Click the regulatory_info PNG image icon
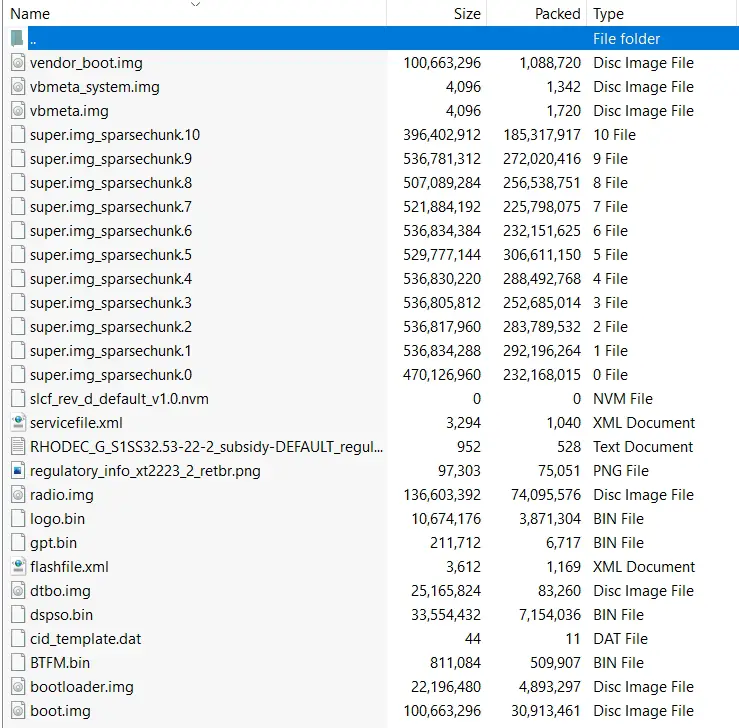739x728 pixels. pos(18,470)
